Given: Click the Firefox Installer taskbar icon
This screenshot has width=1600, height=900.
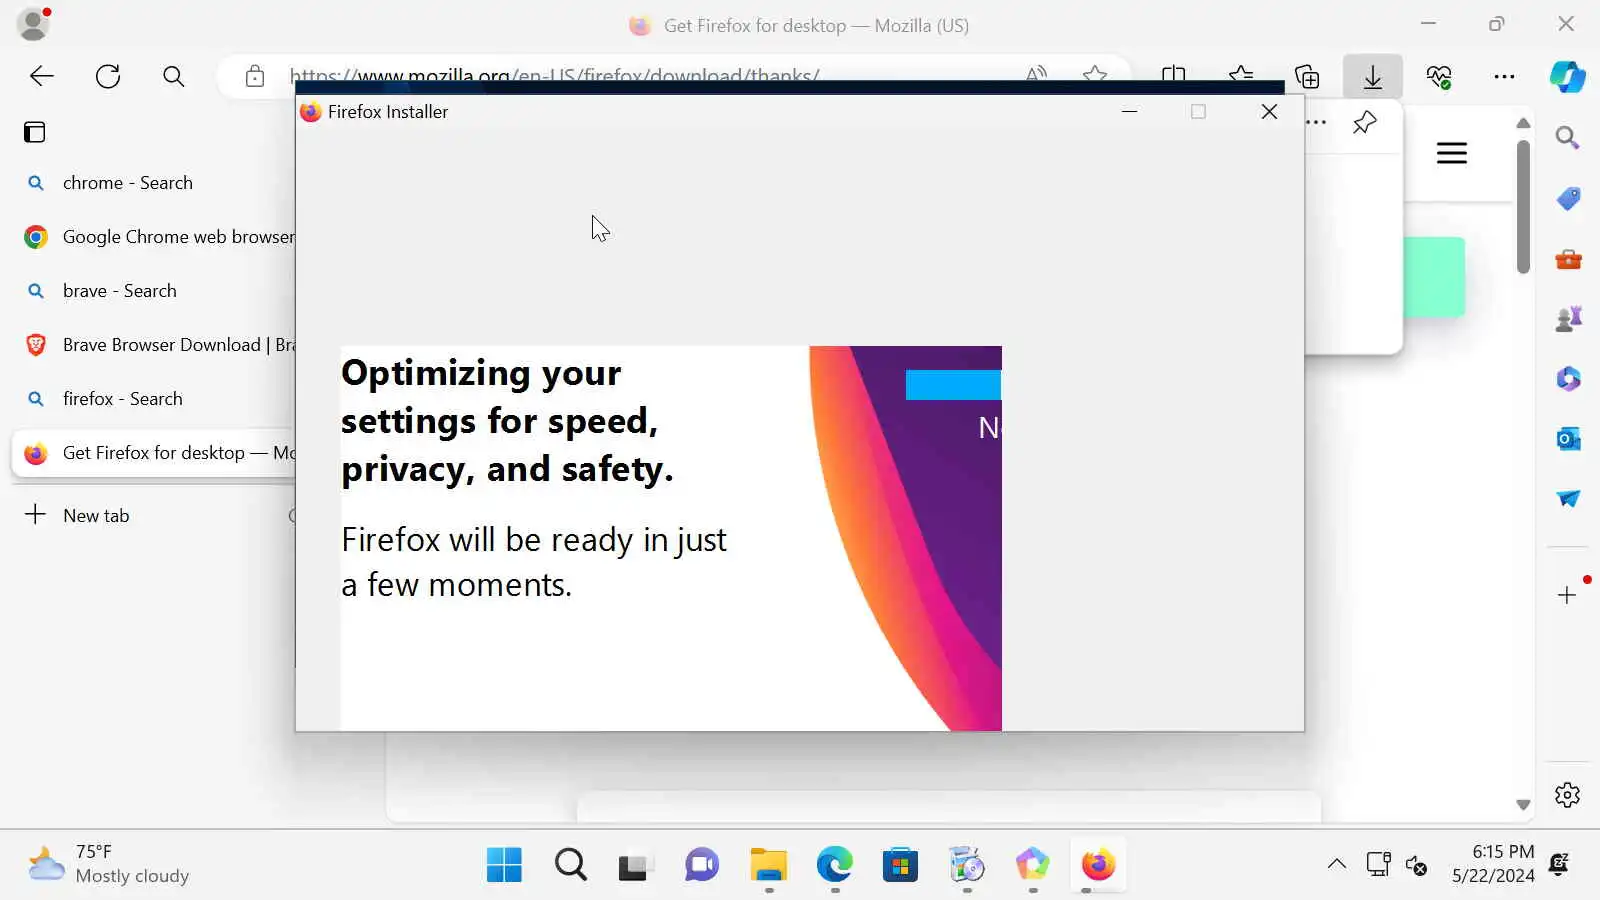Looking at the screenshot, I should pyautogui.click(x=1098, y=865).
